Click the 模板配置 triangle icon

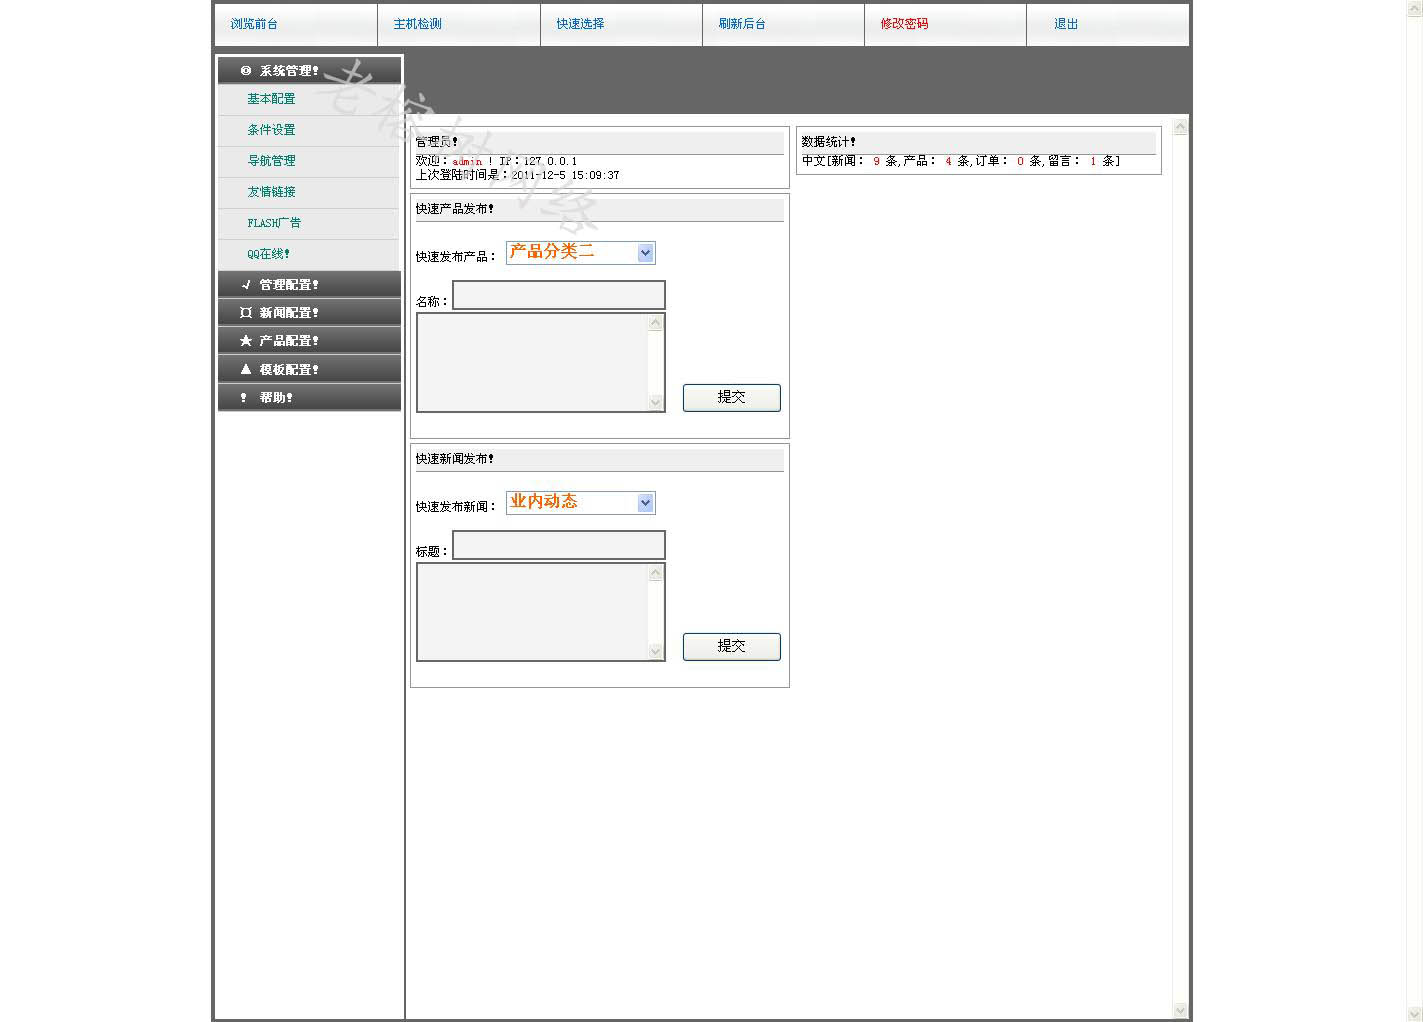pos(246,369)
